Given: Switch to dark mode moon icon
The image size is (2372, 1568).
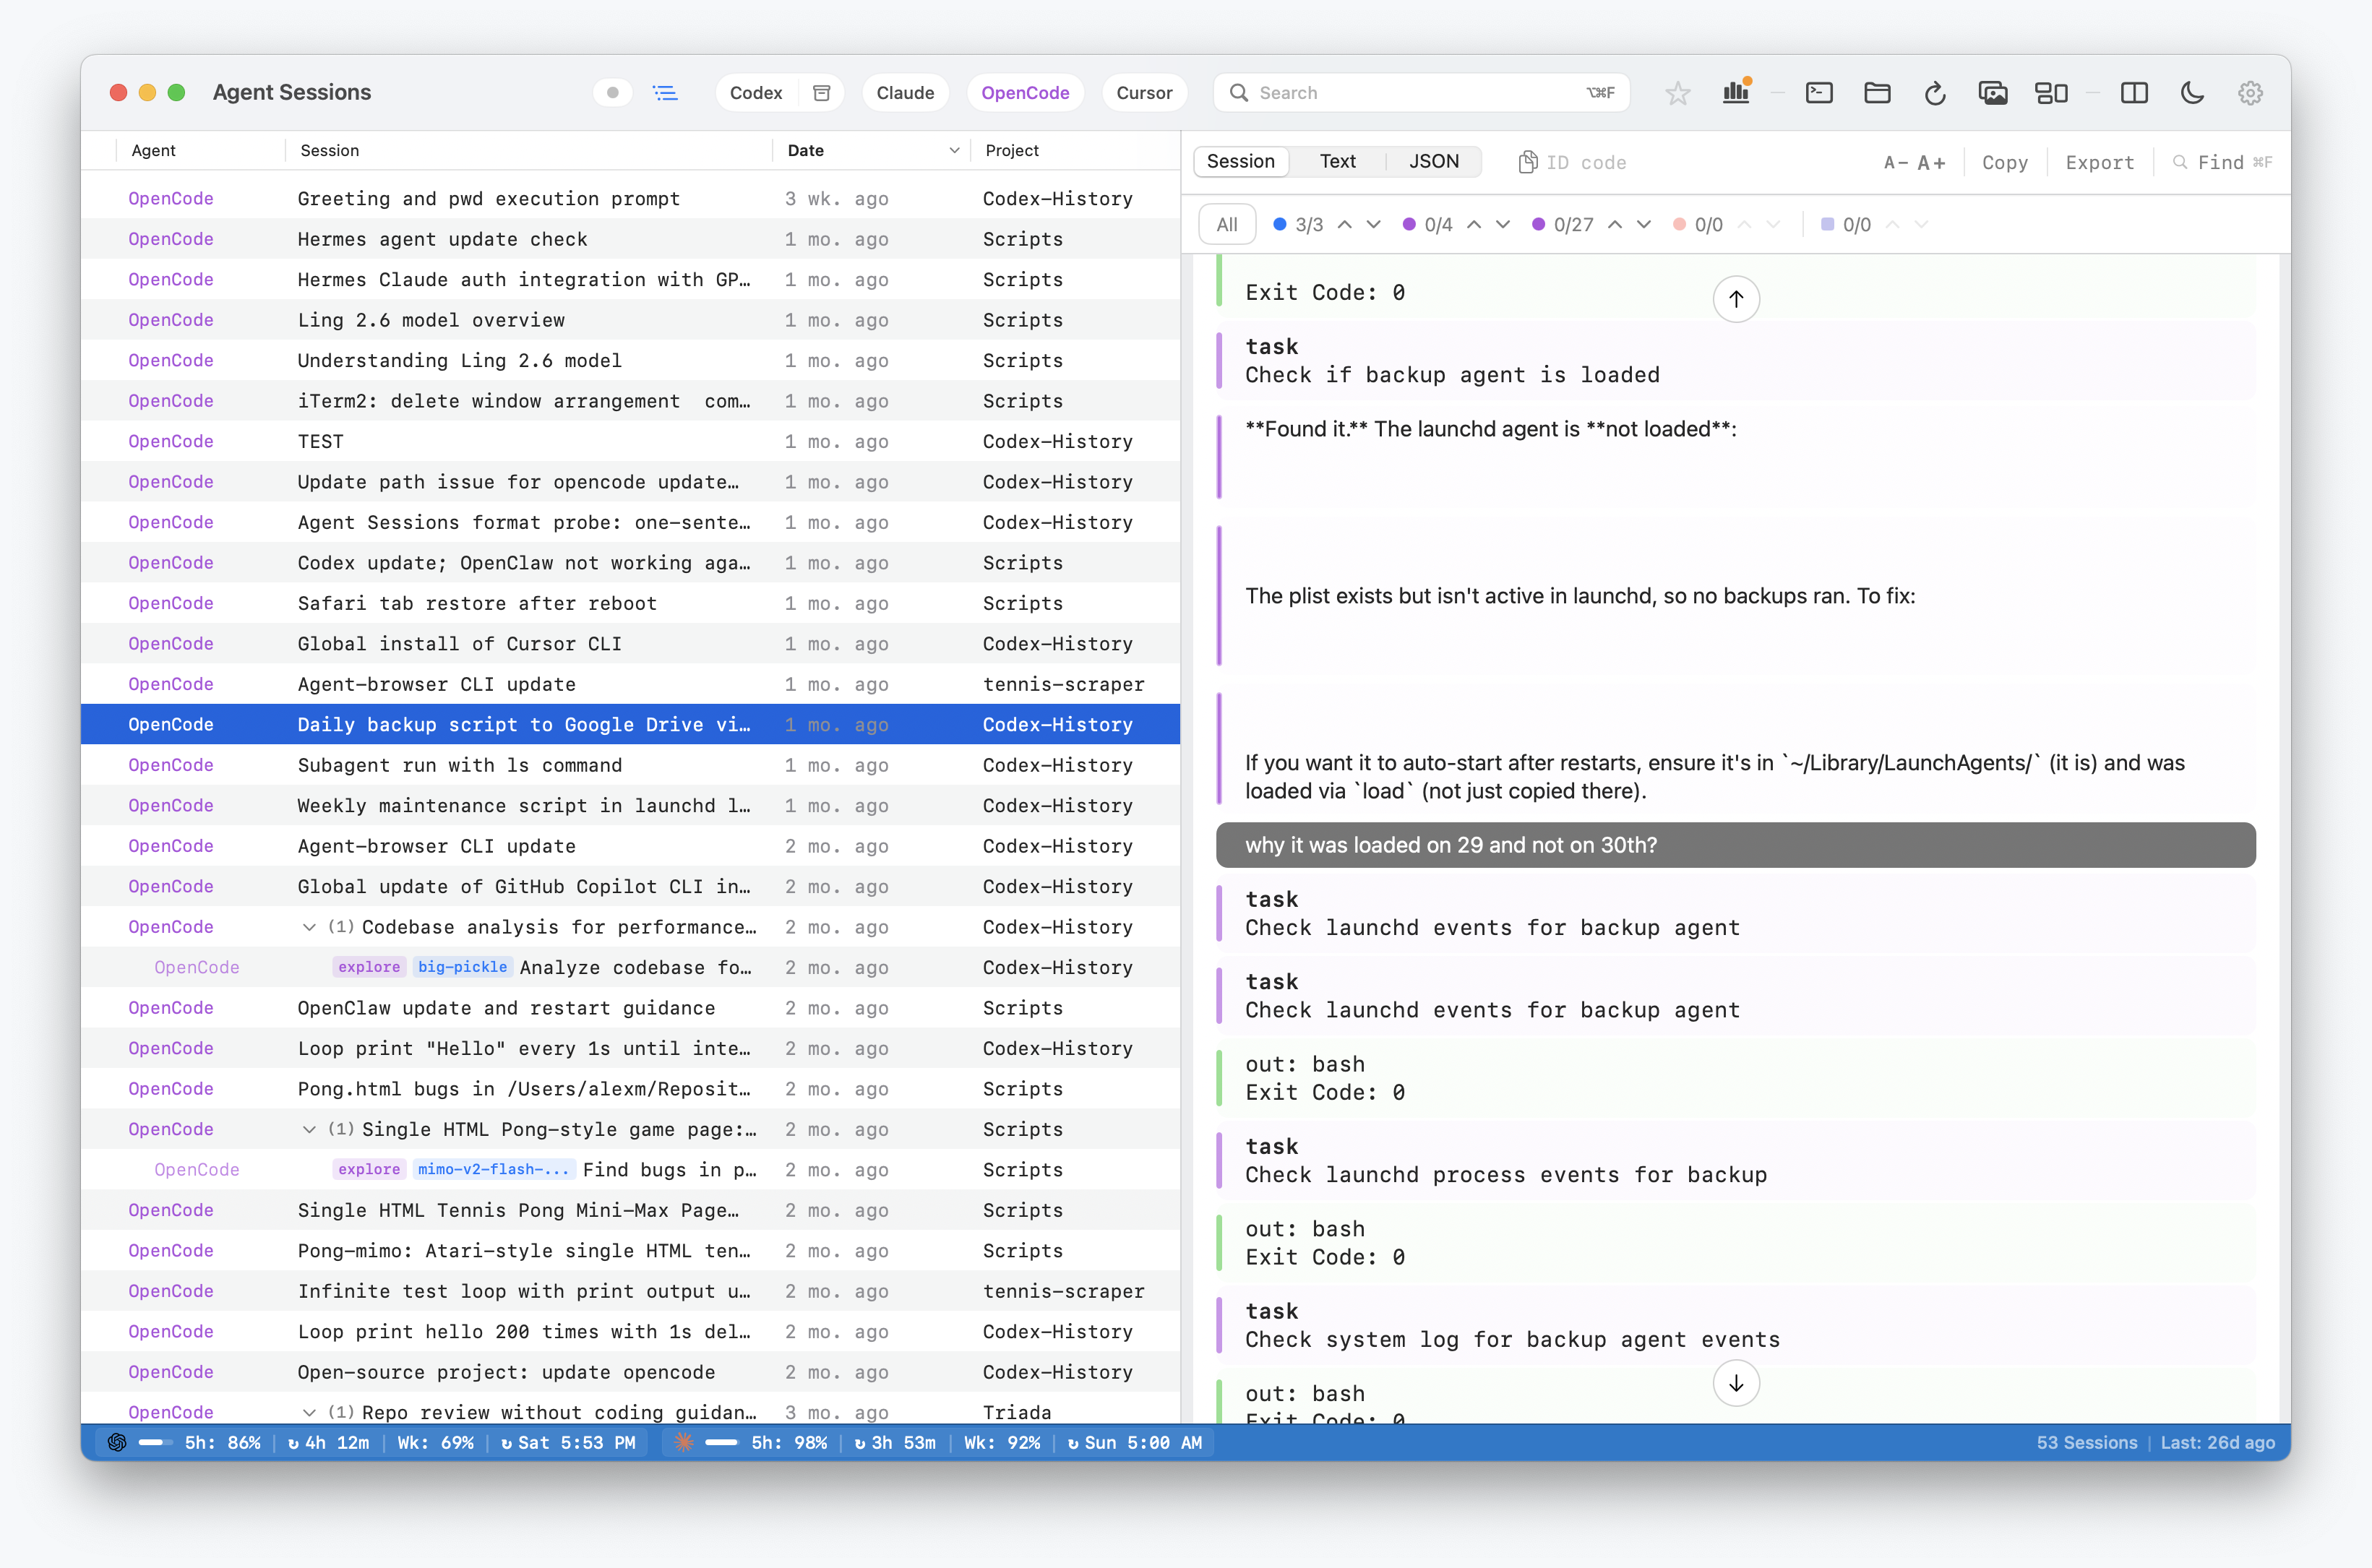Looking at the screenshot, I should pos(2192,93).
